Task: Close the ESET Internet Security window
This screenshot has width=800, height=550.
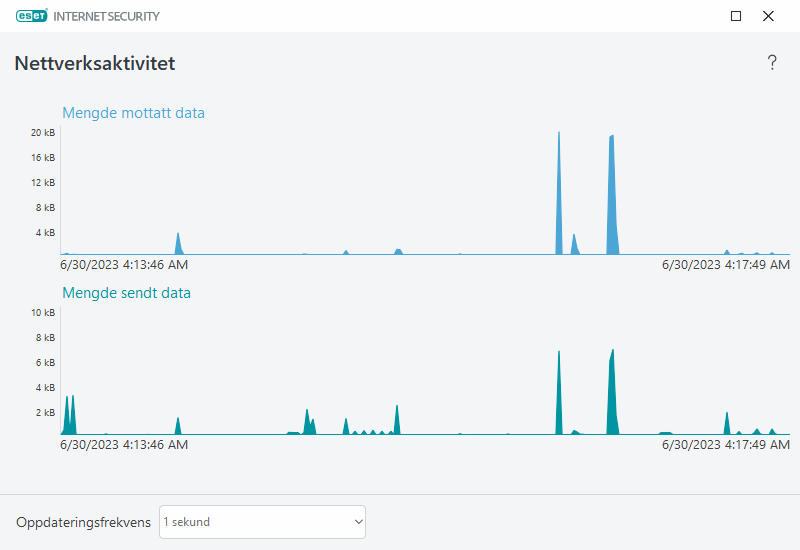Action: pos(768,16)
